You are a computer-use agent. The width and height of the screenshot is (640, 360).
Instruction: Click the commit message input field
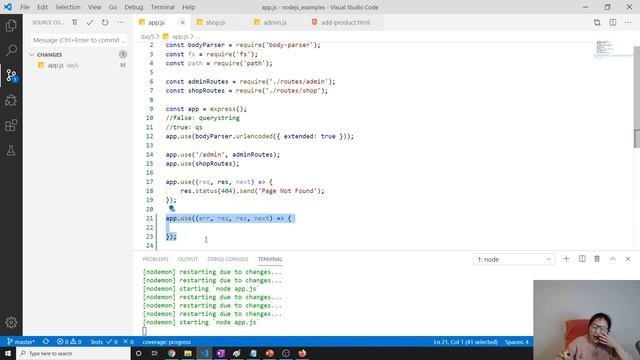click(78, 40)
